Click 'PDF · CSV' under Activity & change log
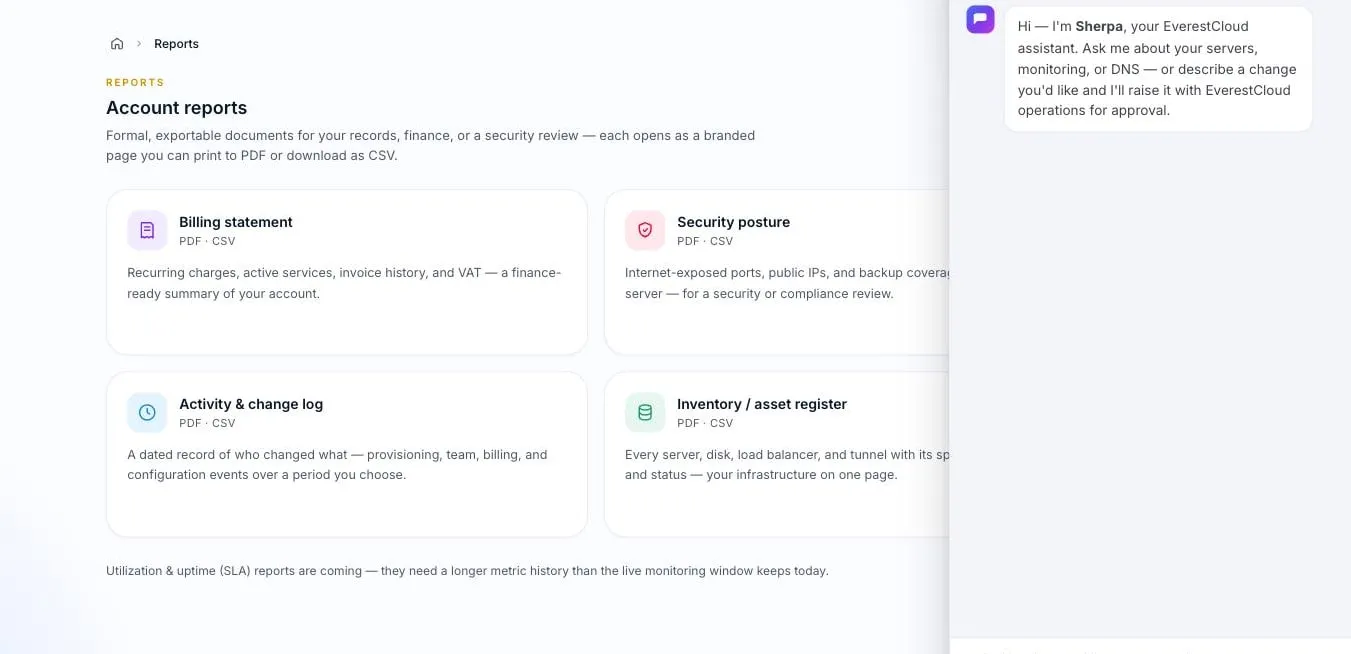Screen dimensions: 1351x654 click(x=207, y=423)
